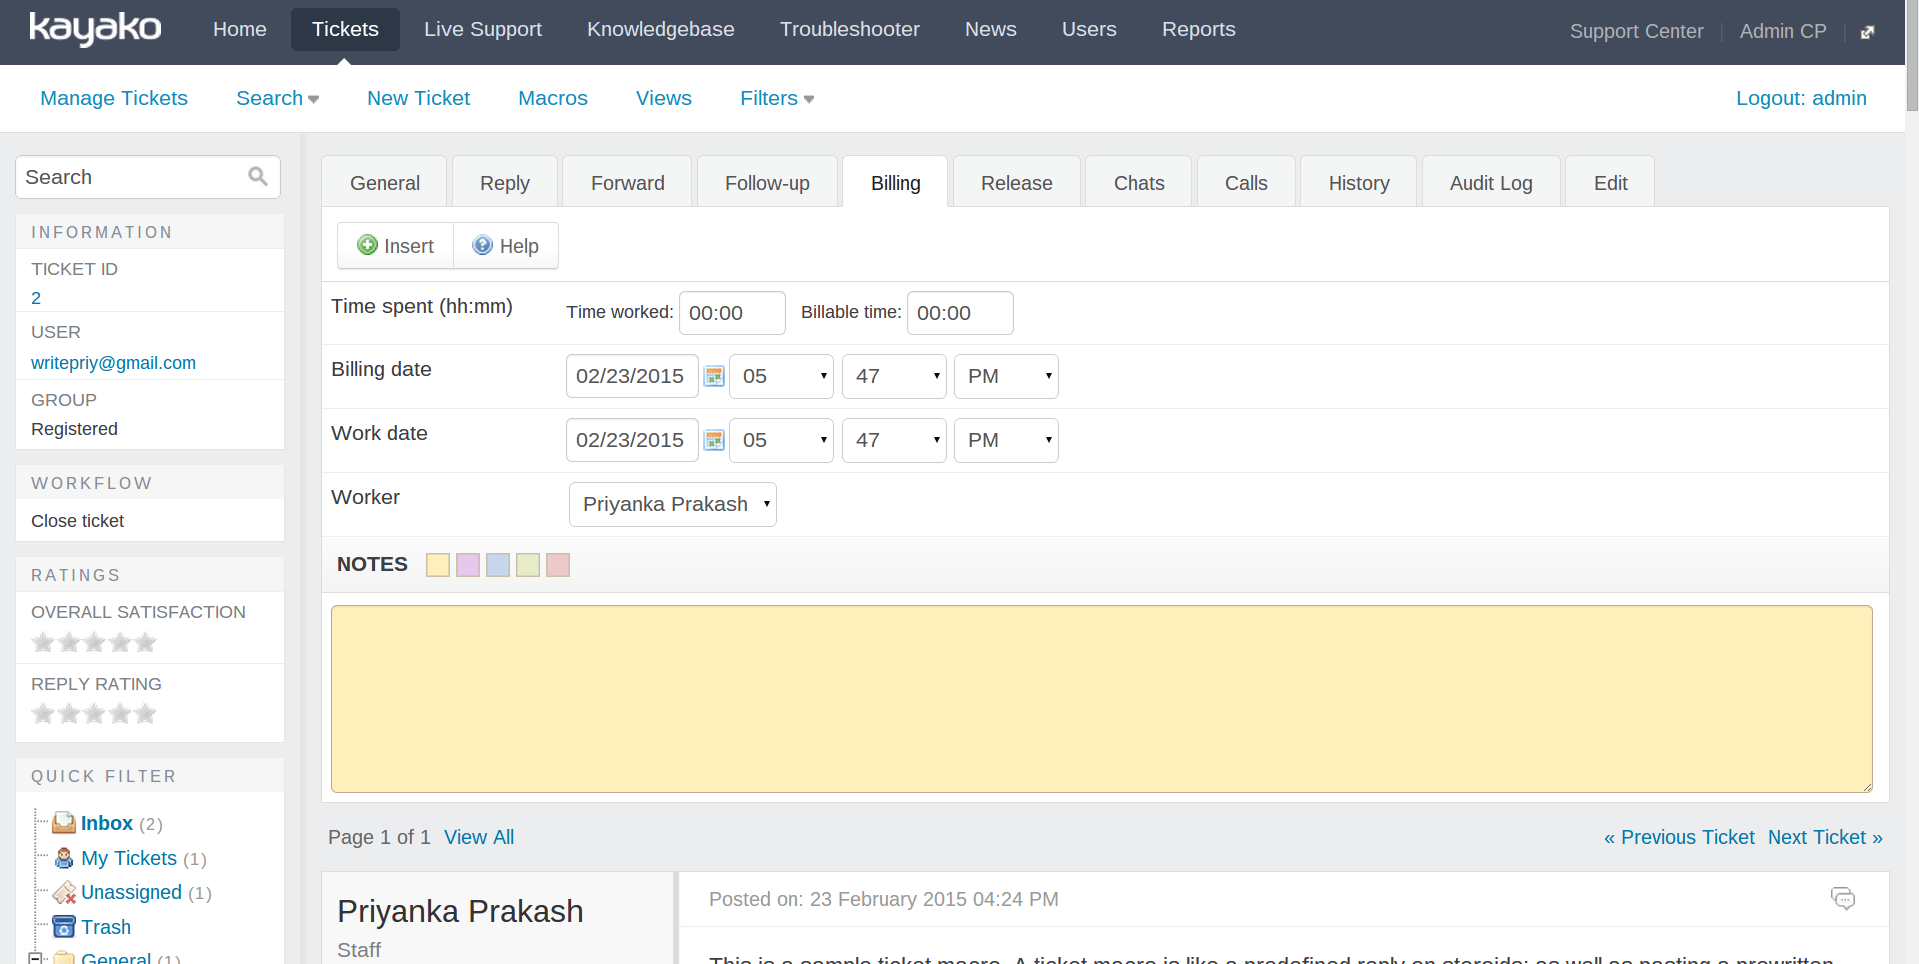Open the writepriy@gmail.com user link
This screenshot has width=1919, height=964.
coord(113,363)
